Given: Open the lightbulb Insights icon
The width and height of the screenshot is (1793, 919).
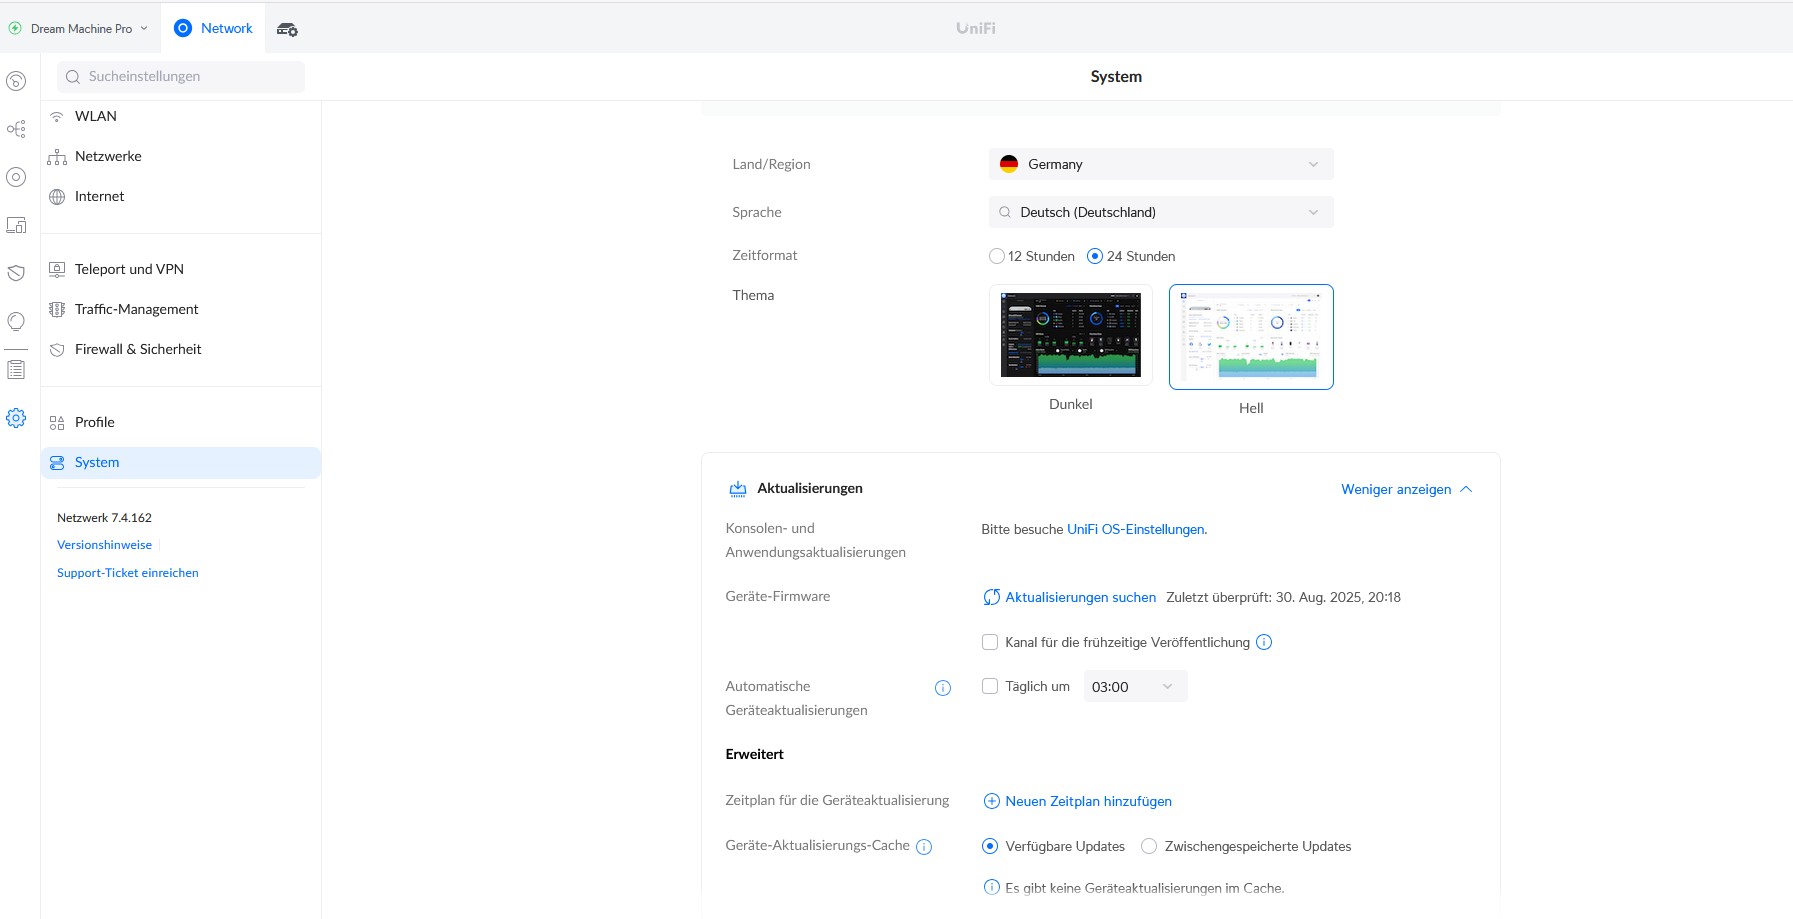Looking at the screenshot, I should pyautogui.click(x=16, y=321).
